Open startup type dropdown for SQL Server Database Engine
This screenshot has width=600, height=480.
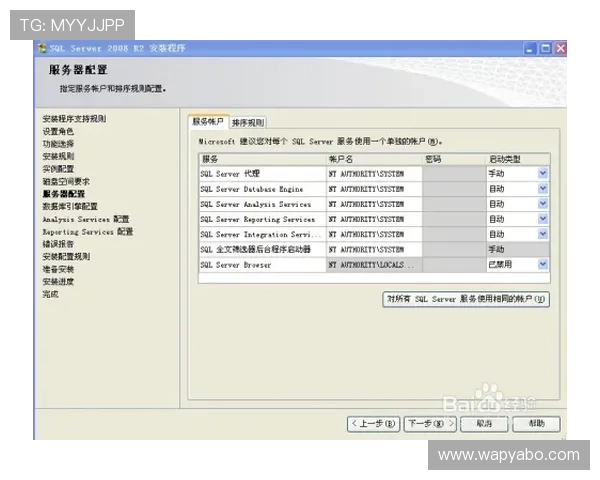(543, 188)
